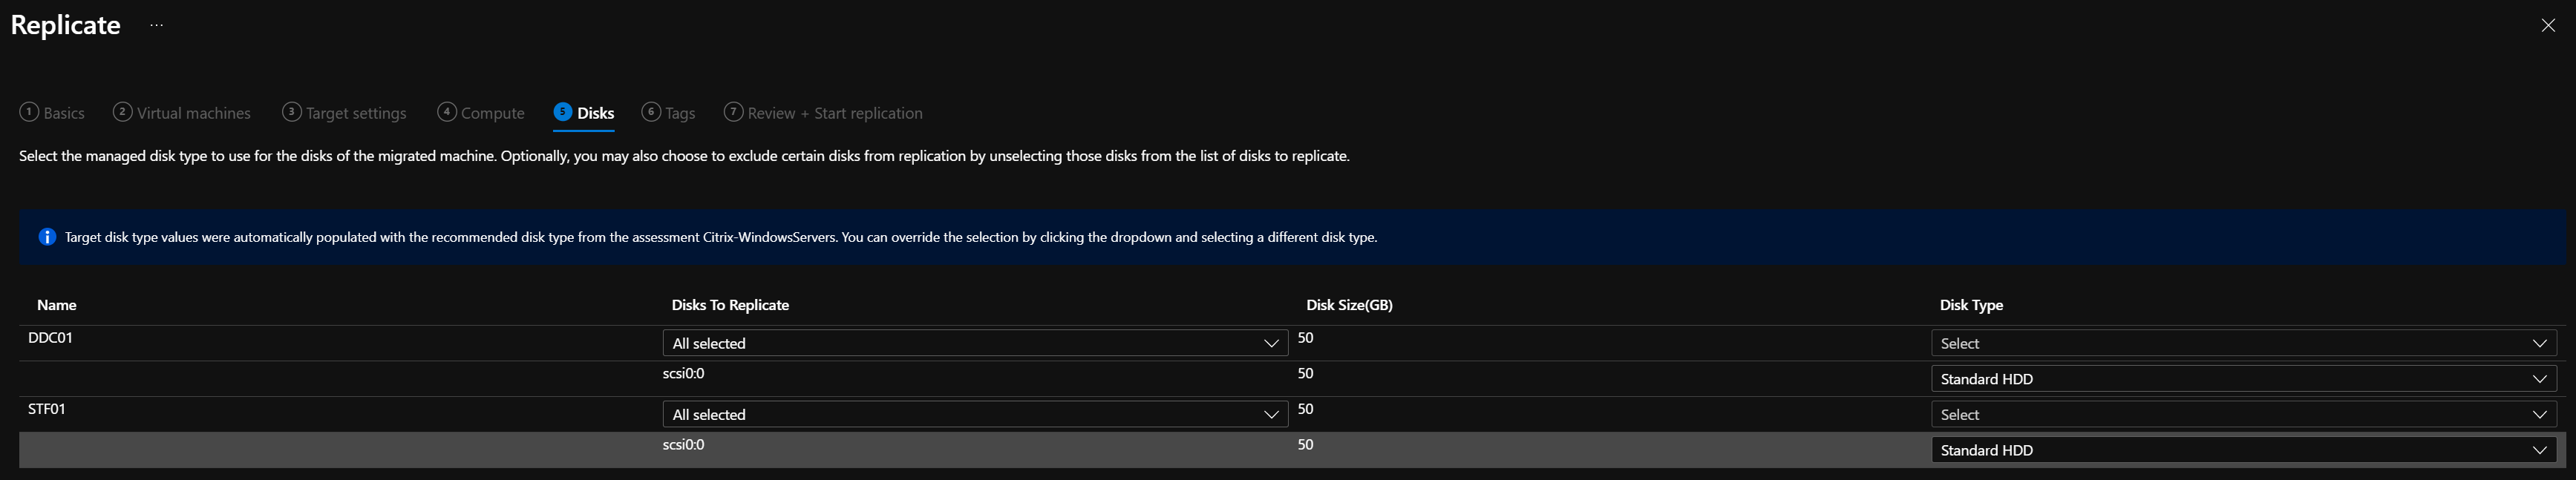Click the DDC01 machine name
The image size is (2576, 480).
(x=50, y=338)
